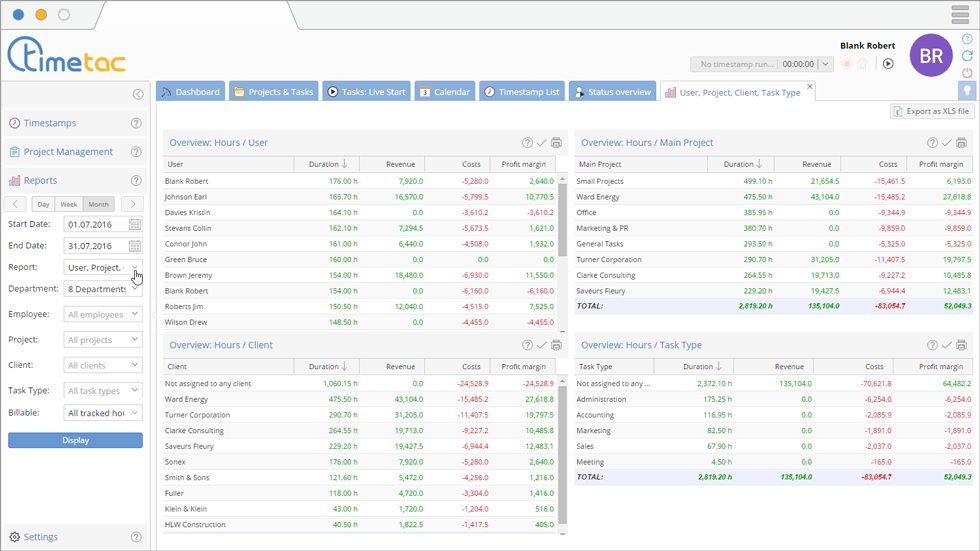
Task: Click the checkmark icon in Hours / Client panel
Action: click(542, 345)
